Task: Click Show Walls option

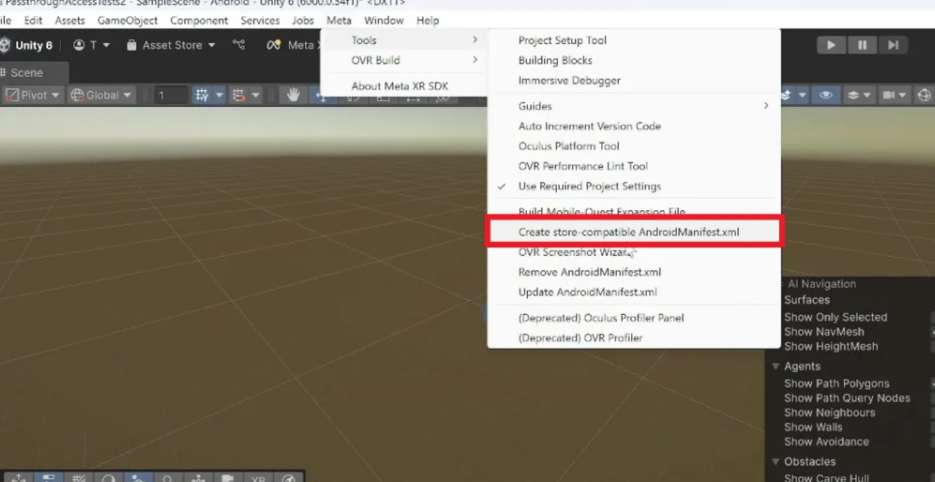Action: pyautogui.click(x=813, y=427)
